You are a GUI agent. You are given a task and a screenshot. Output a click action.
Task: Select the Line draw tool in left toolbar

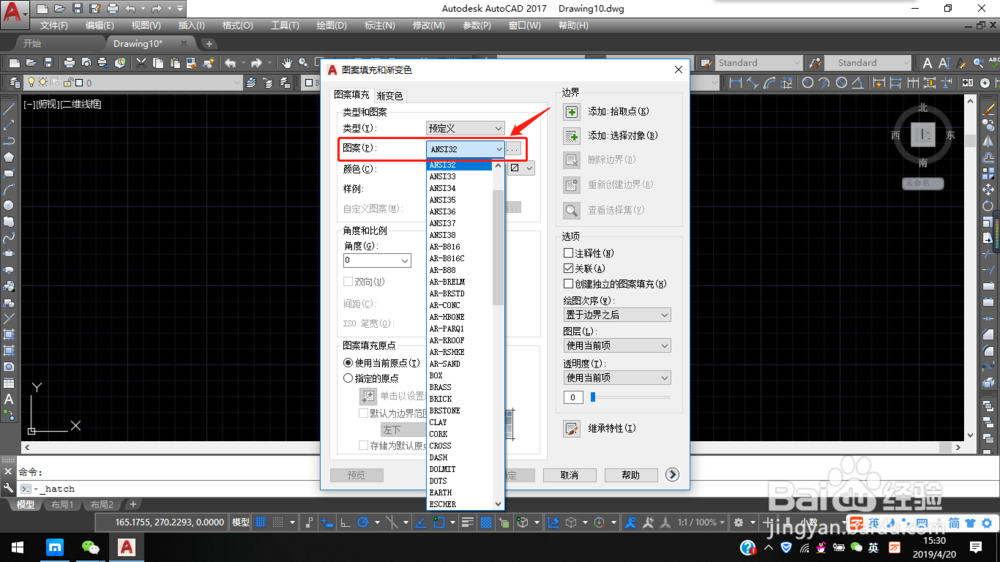[9, 109]
